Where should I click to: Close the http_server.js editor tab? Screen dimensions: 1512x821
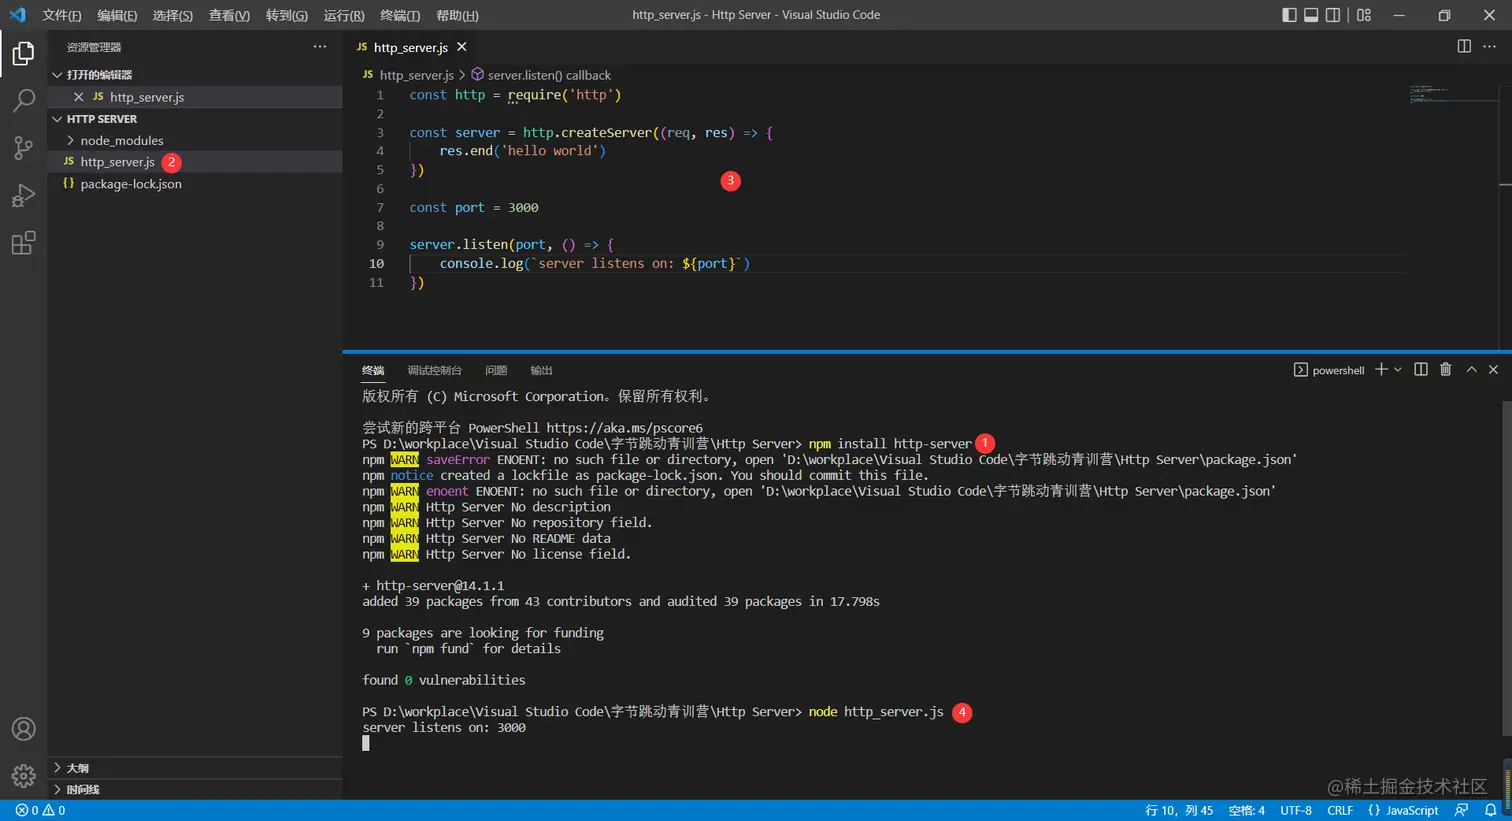461,47
